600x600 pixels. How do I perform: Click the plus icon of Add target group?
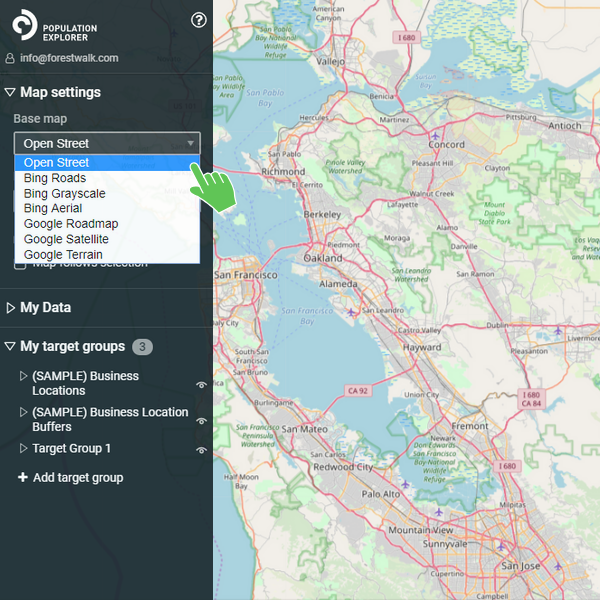(23, 477)
